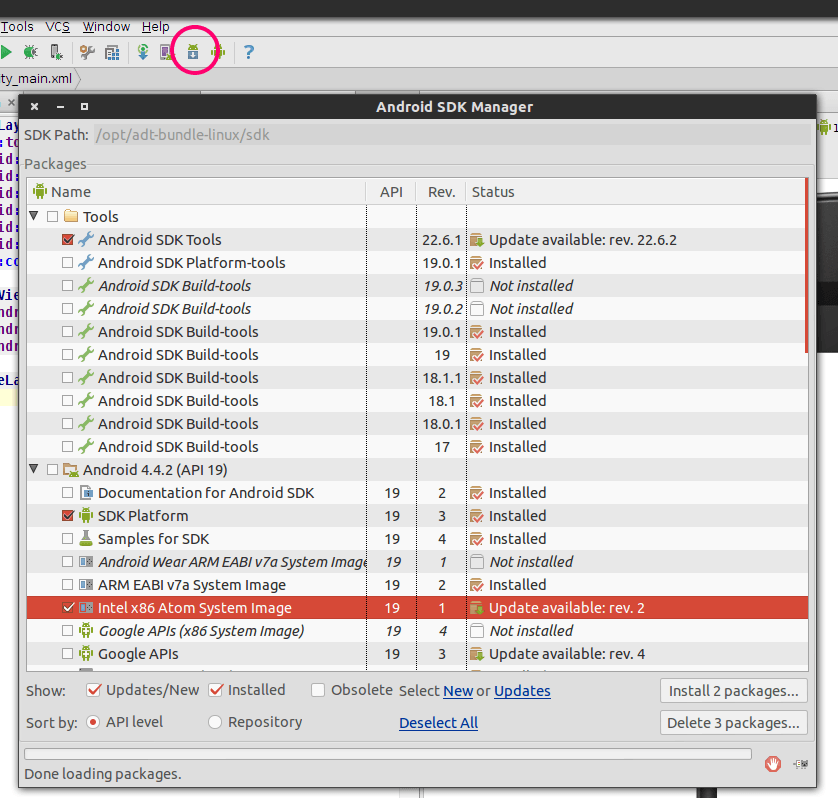Check Google APIs (x86 System Image) checkbox
838x798 pixels.
tap(67, 631)
